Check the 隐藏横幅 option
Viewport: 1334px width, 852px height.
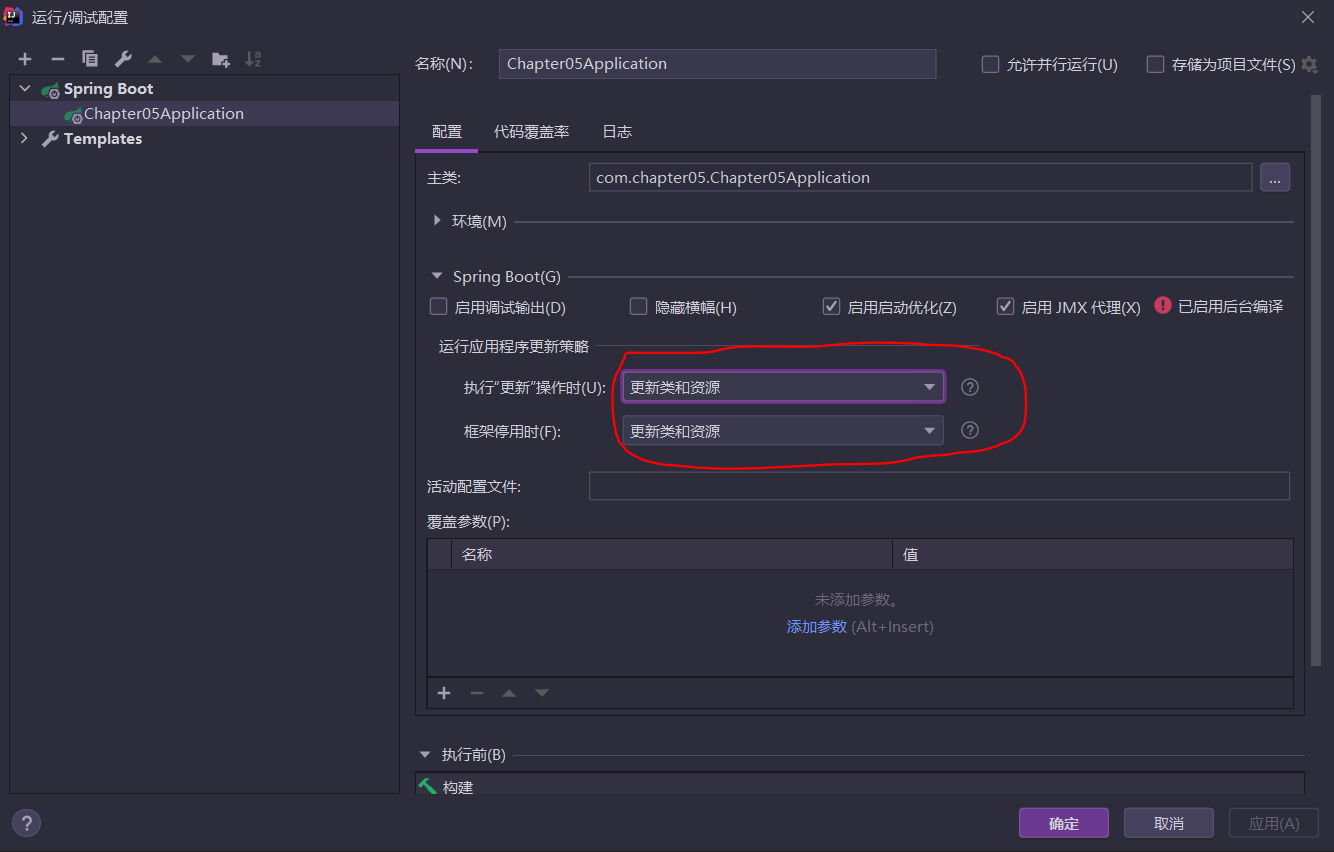(x=638, y=306)
